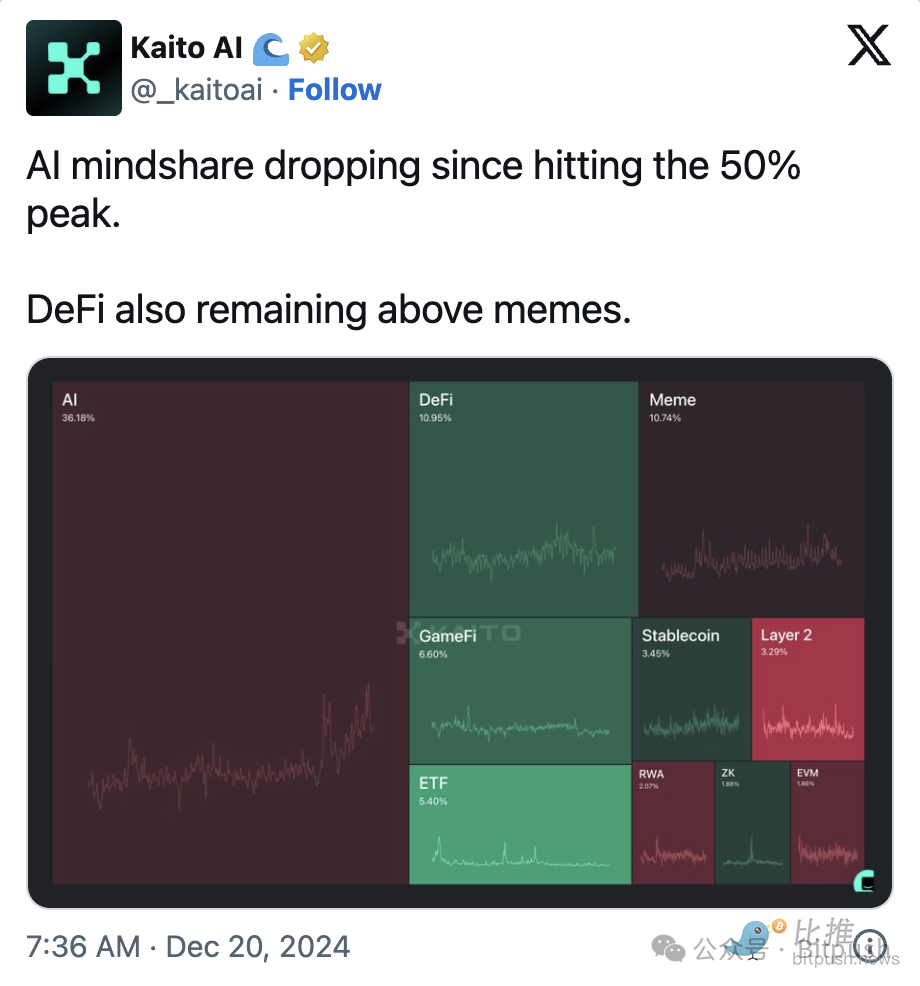This screenshot has width=920, height=986.
Task: Click the red Layer 2 tile
Action: point(808,690)
